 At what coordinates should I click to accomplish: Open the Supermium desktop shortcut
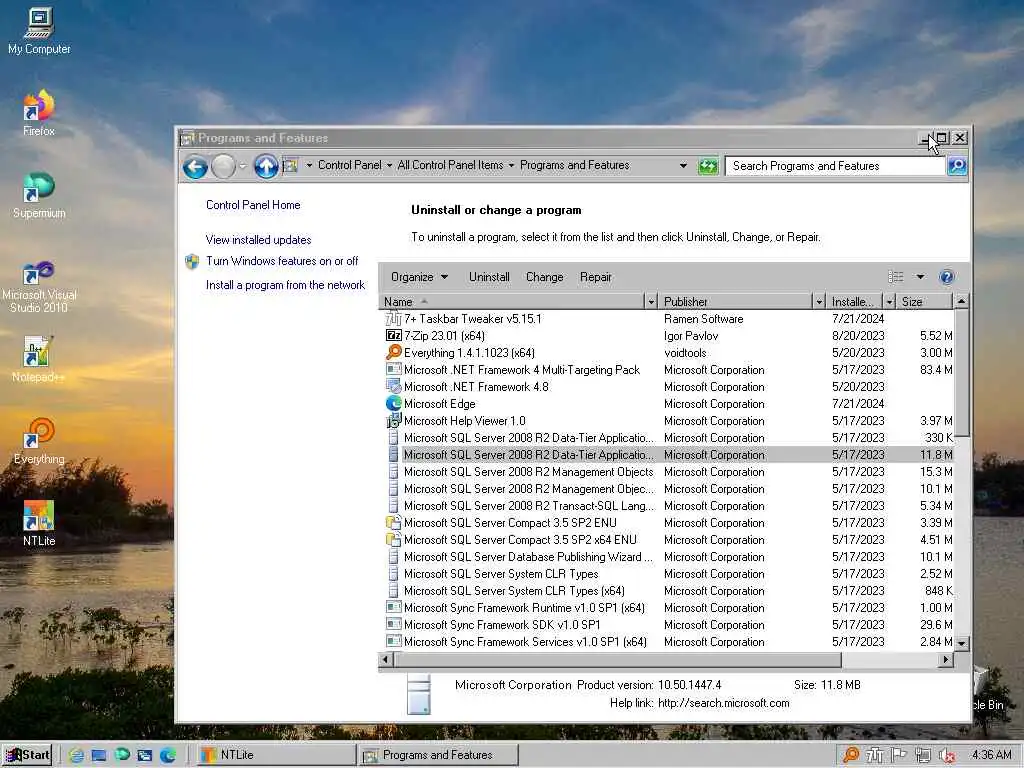(39, 195)
